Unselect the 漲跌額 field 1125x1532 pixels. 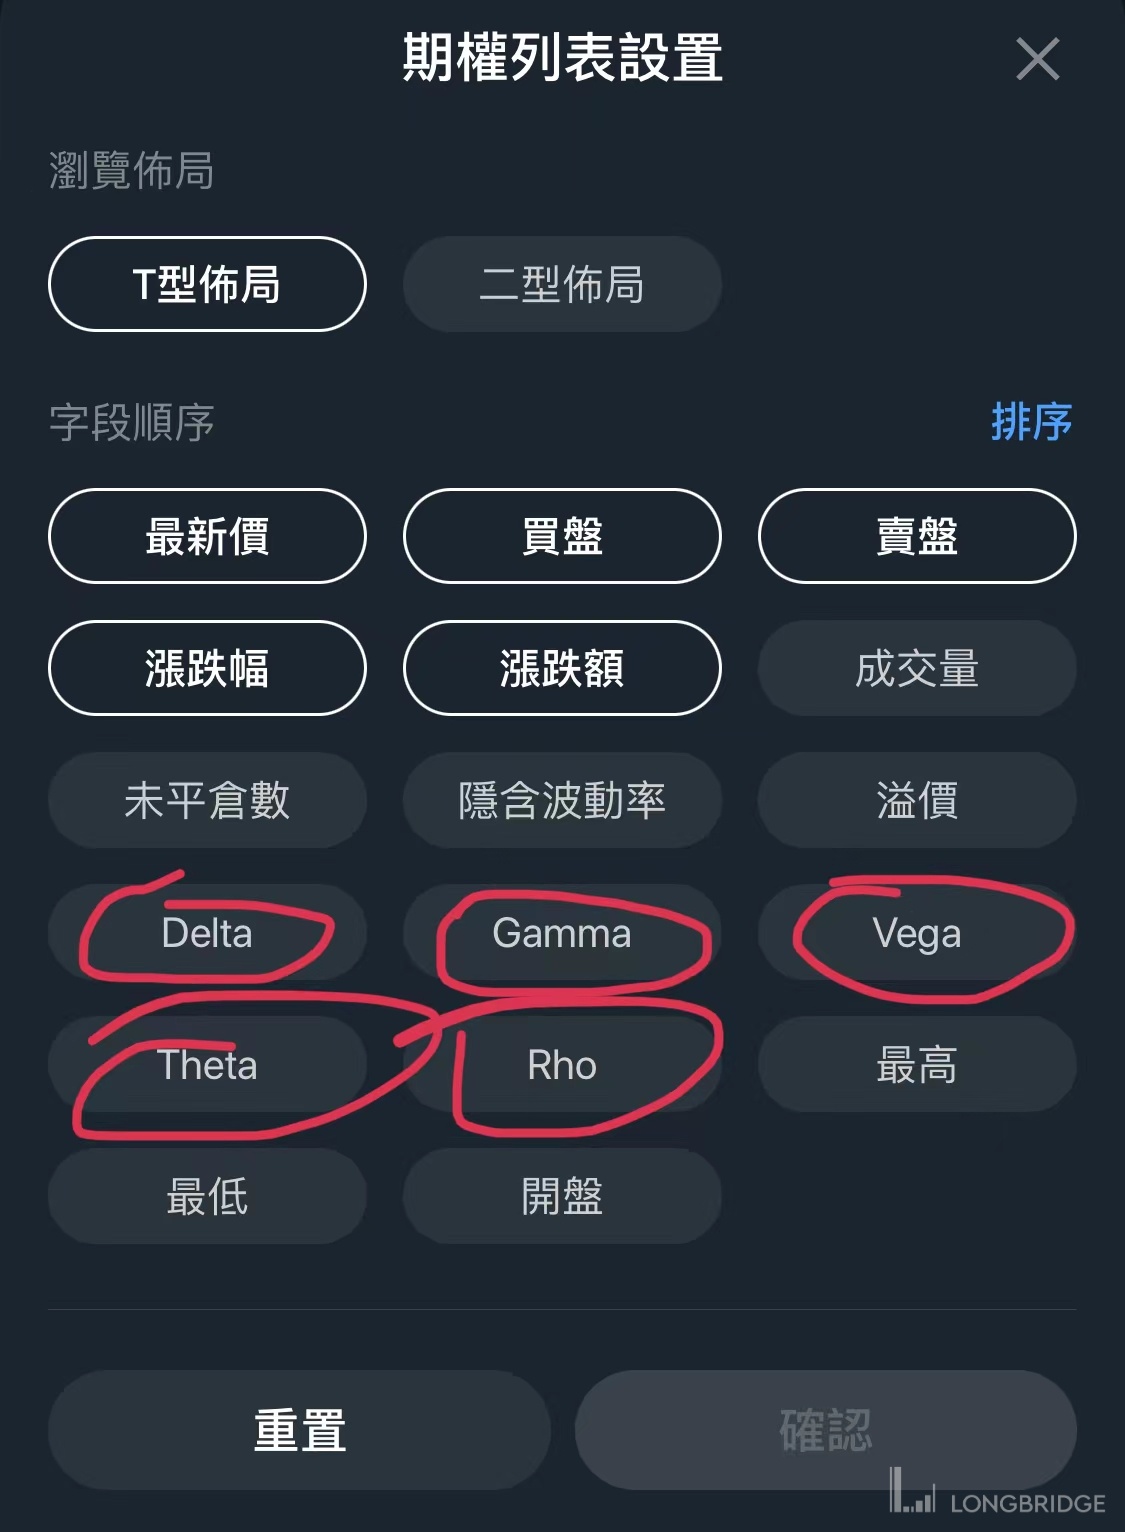pyautogui.click(x=562, y=668)
